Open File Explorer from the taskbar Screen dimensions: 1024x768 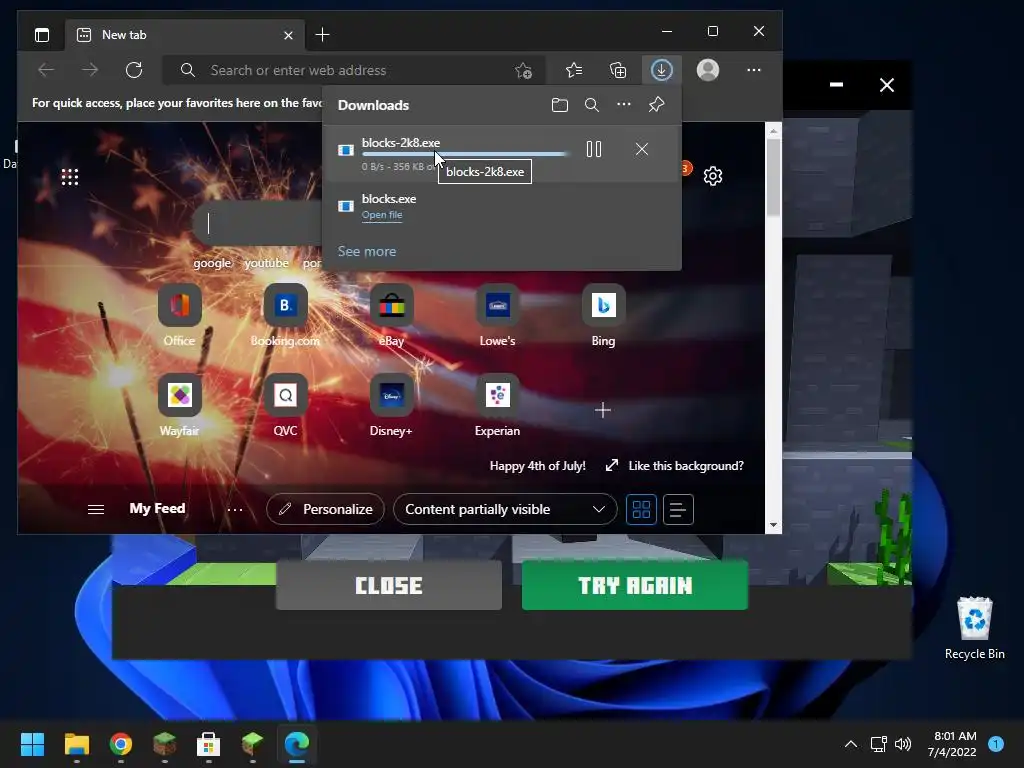click(x=76, y=744)
